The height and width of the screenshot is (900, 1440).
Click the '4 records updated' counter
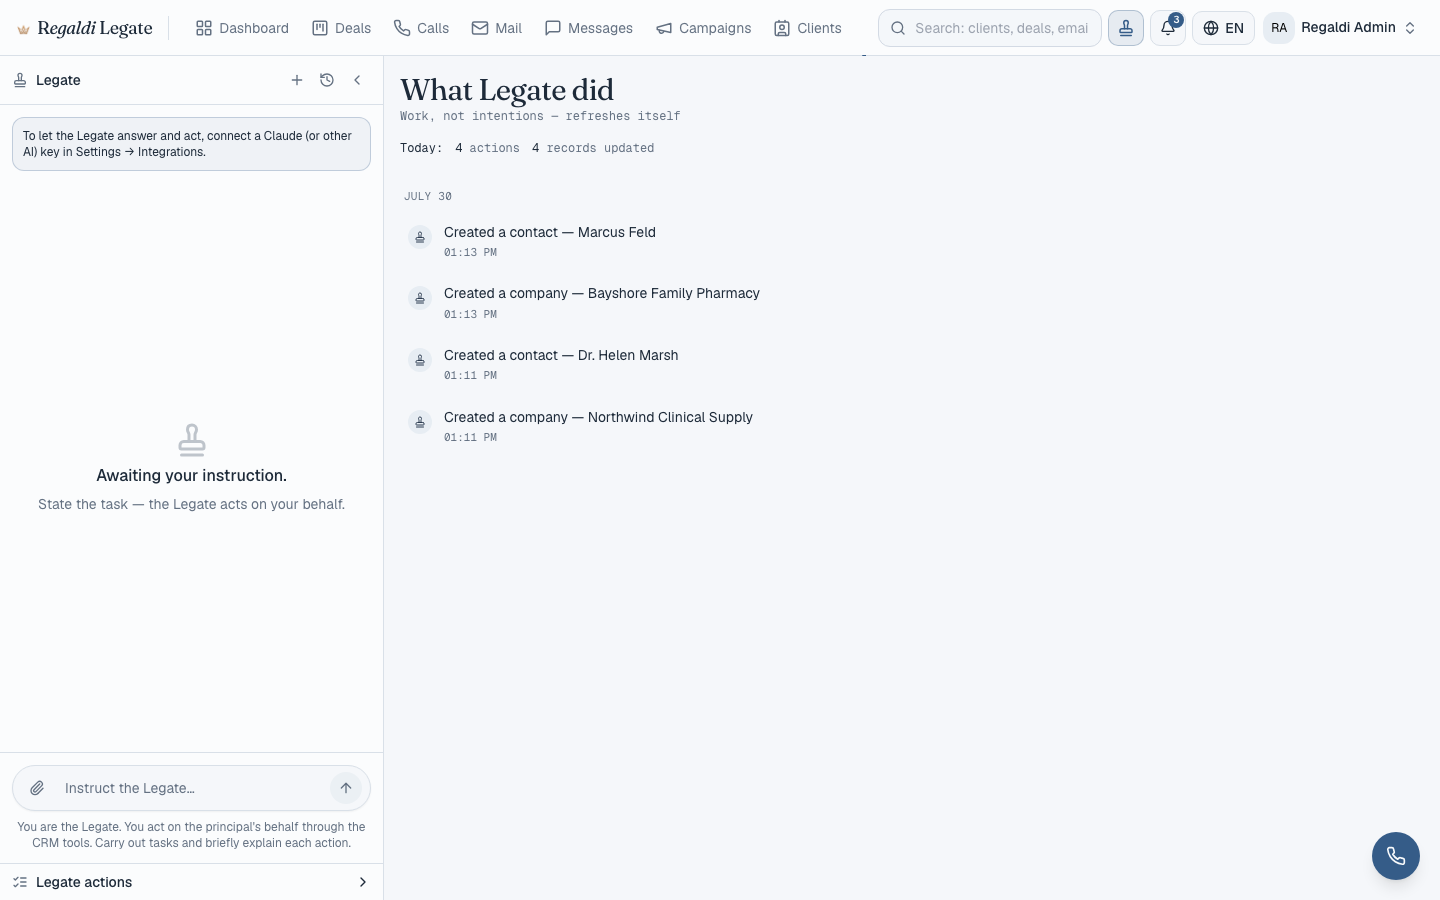(593, 148)
